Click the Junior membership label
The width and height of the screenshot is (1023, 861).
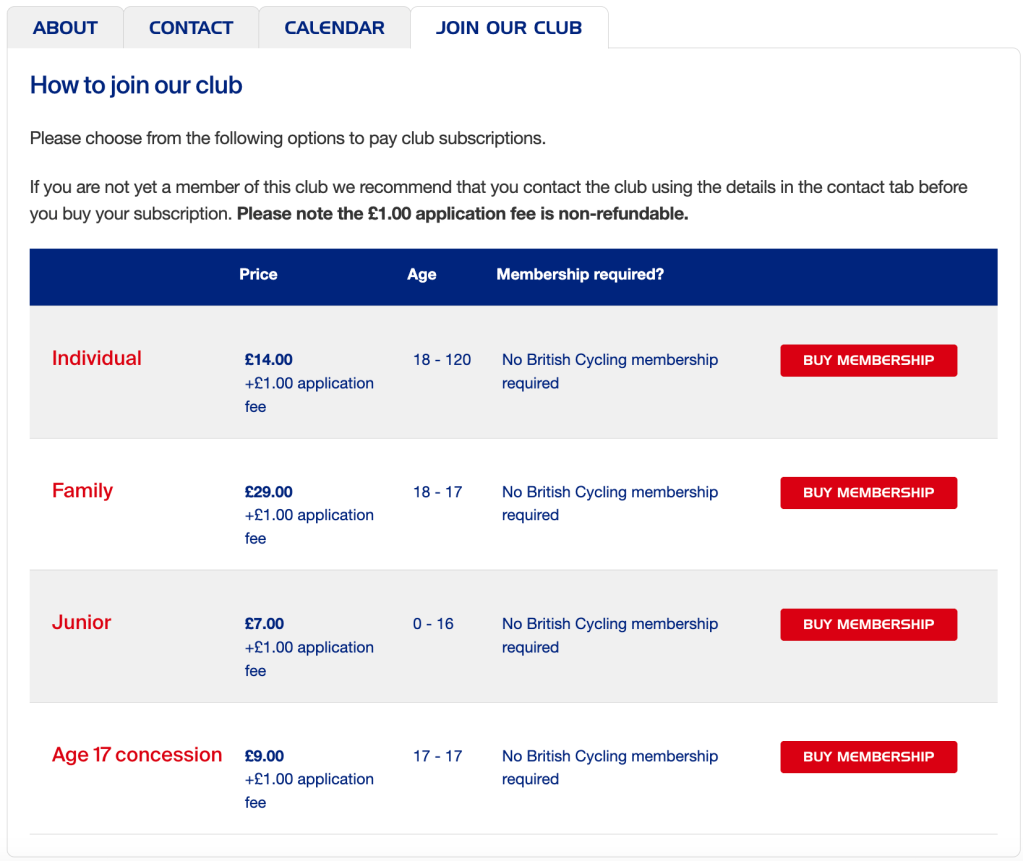81,622
